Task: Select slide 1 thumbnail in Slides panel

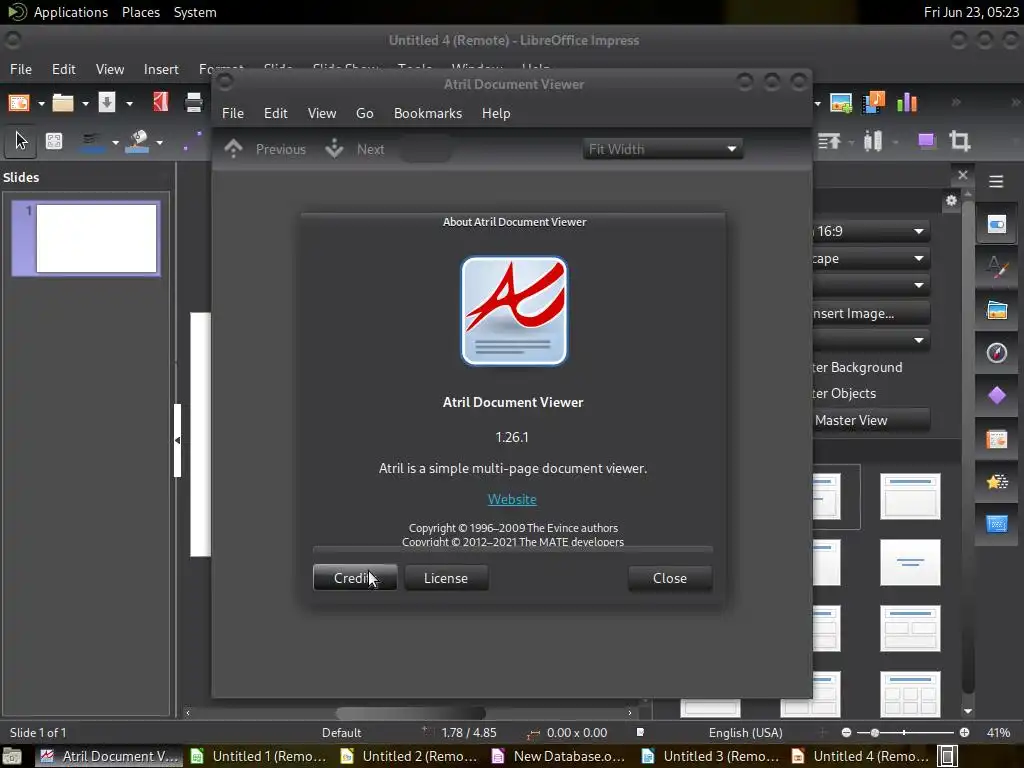Action: click(86, 238)
